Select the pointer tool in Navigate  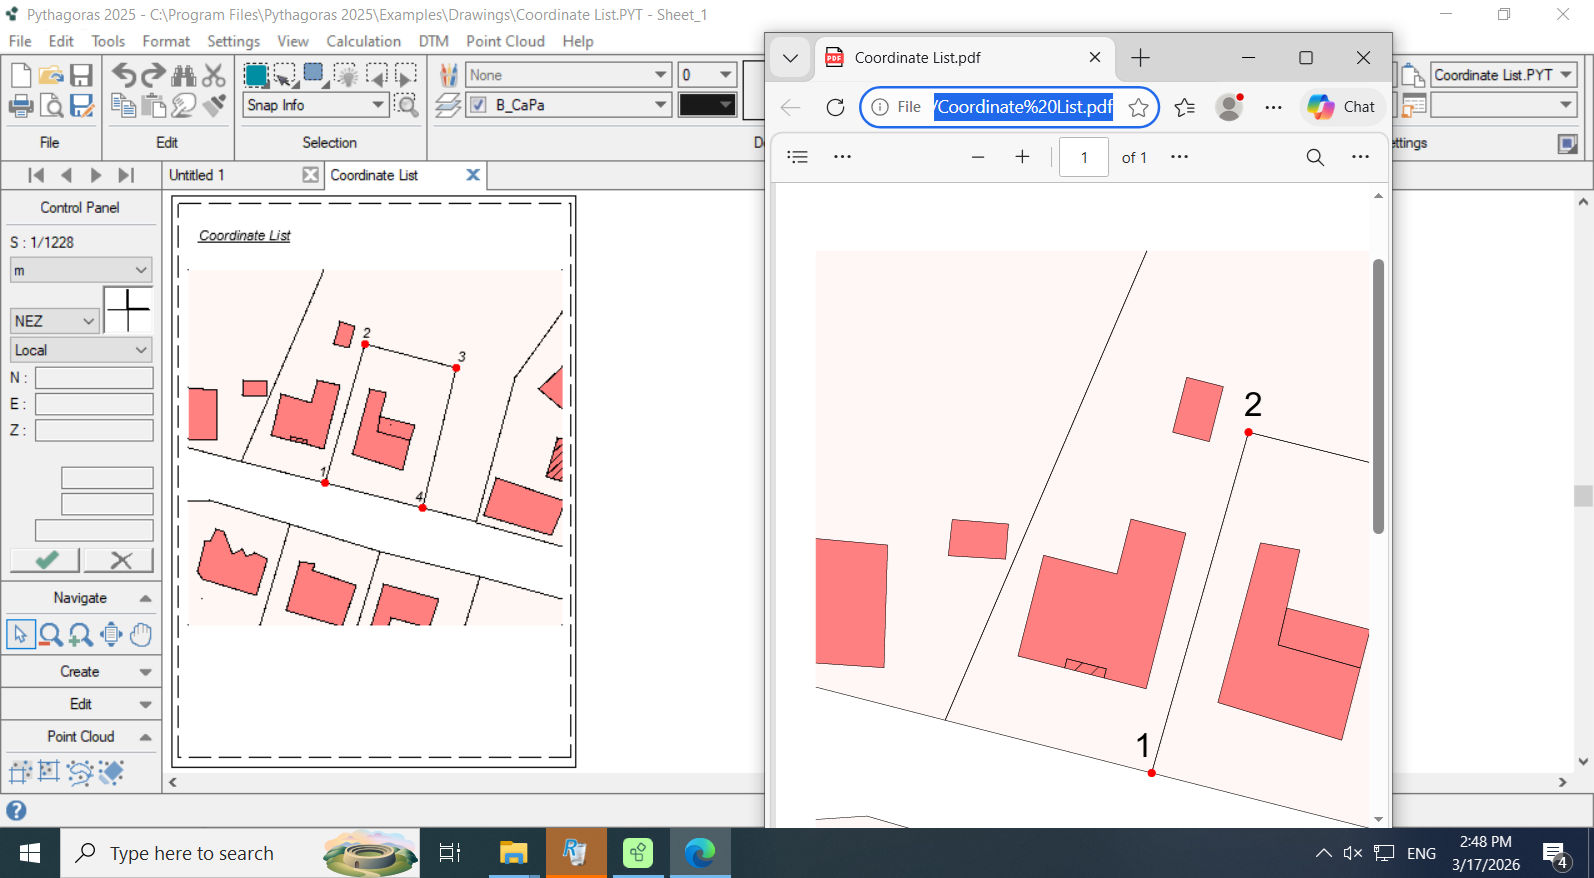point(21,634)
